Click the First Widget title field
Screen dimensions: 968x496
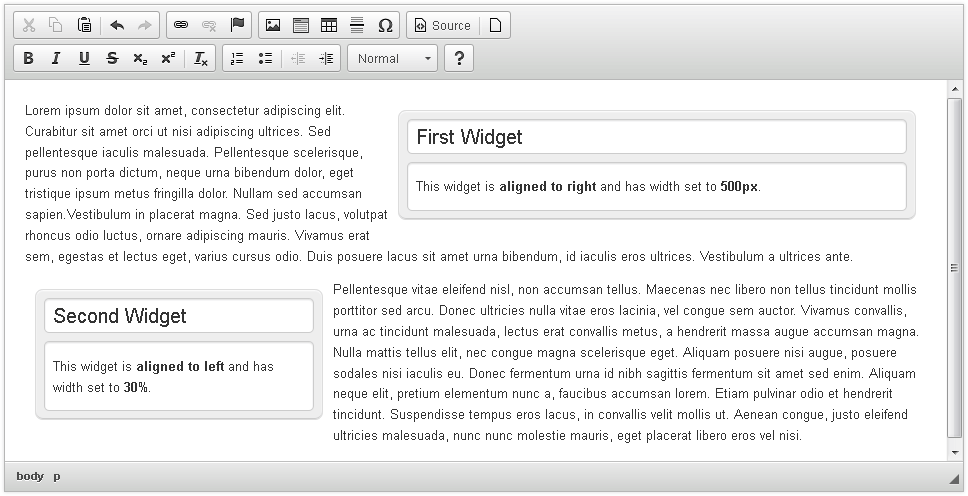click(x=657, y=137)
